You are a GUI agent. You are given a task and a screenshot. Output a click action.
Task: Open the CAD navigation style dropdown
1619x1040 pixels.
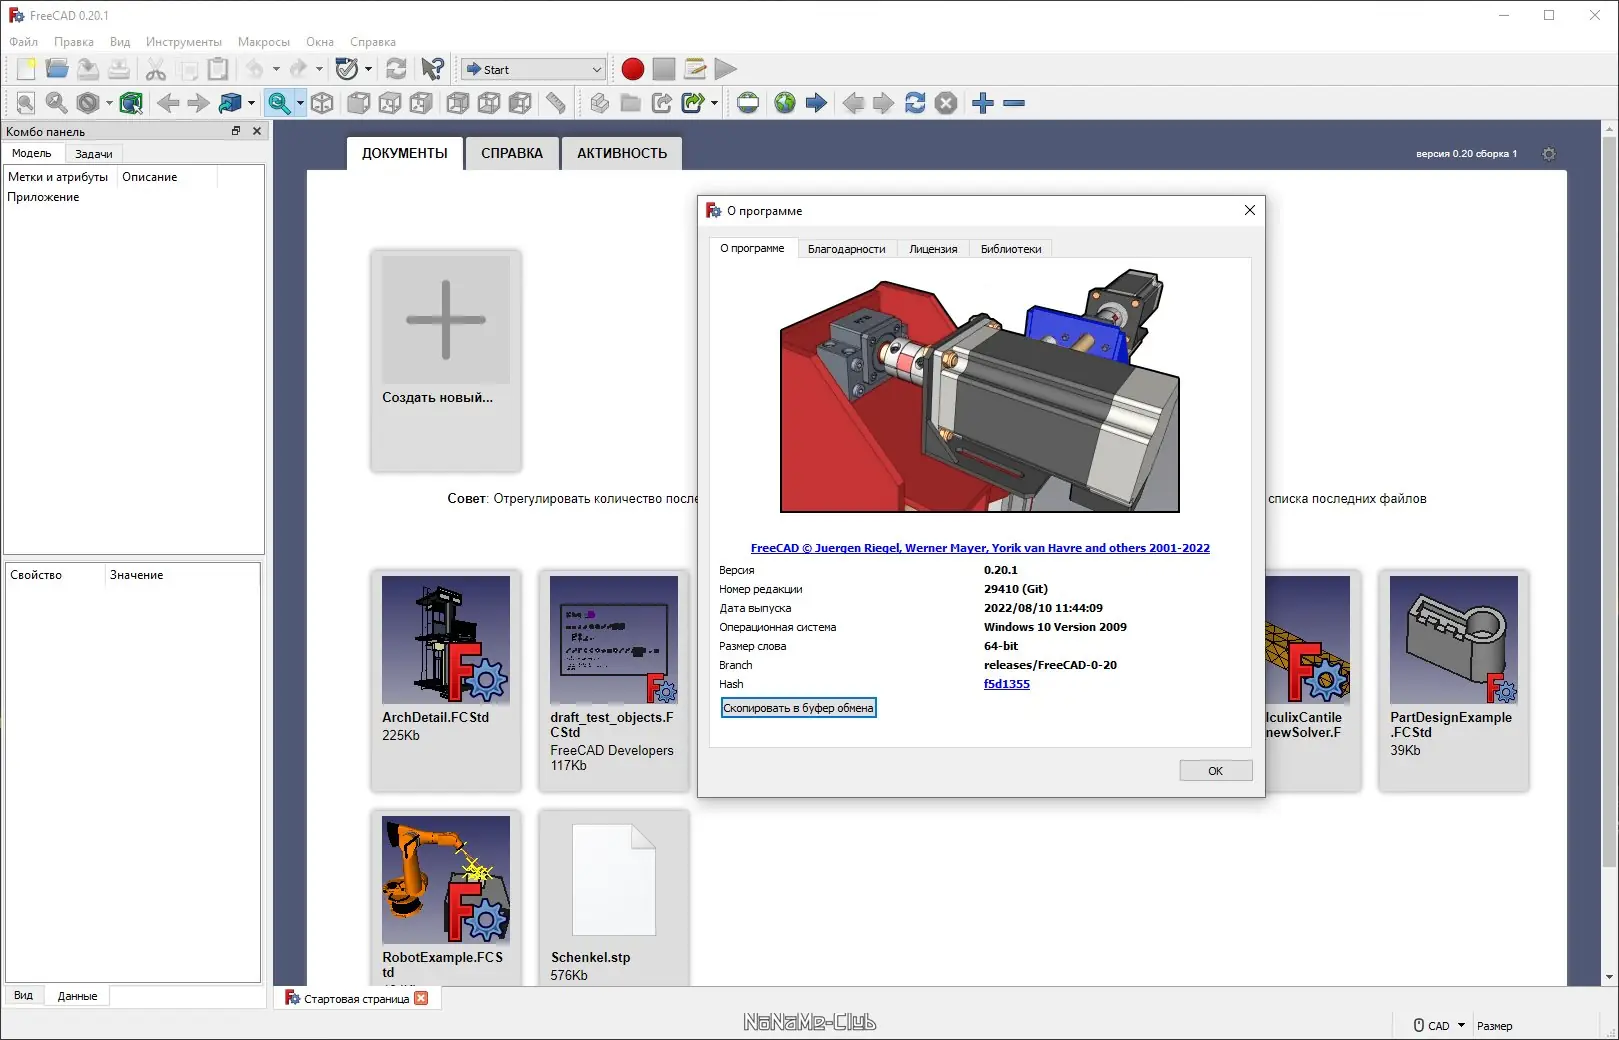tap(1439, 1025)
